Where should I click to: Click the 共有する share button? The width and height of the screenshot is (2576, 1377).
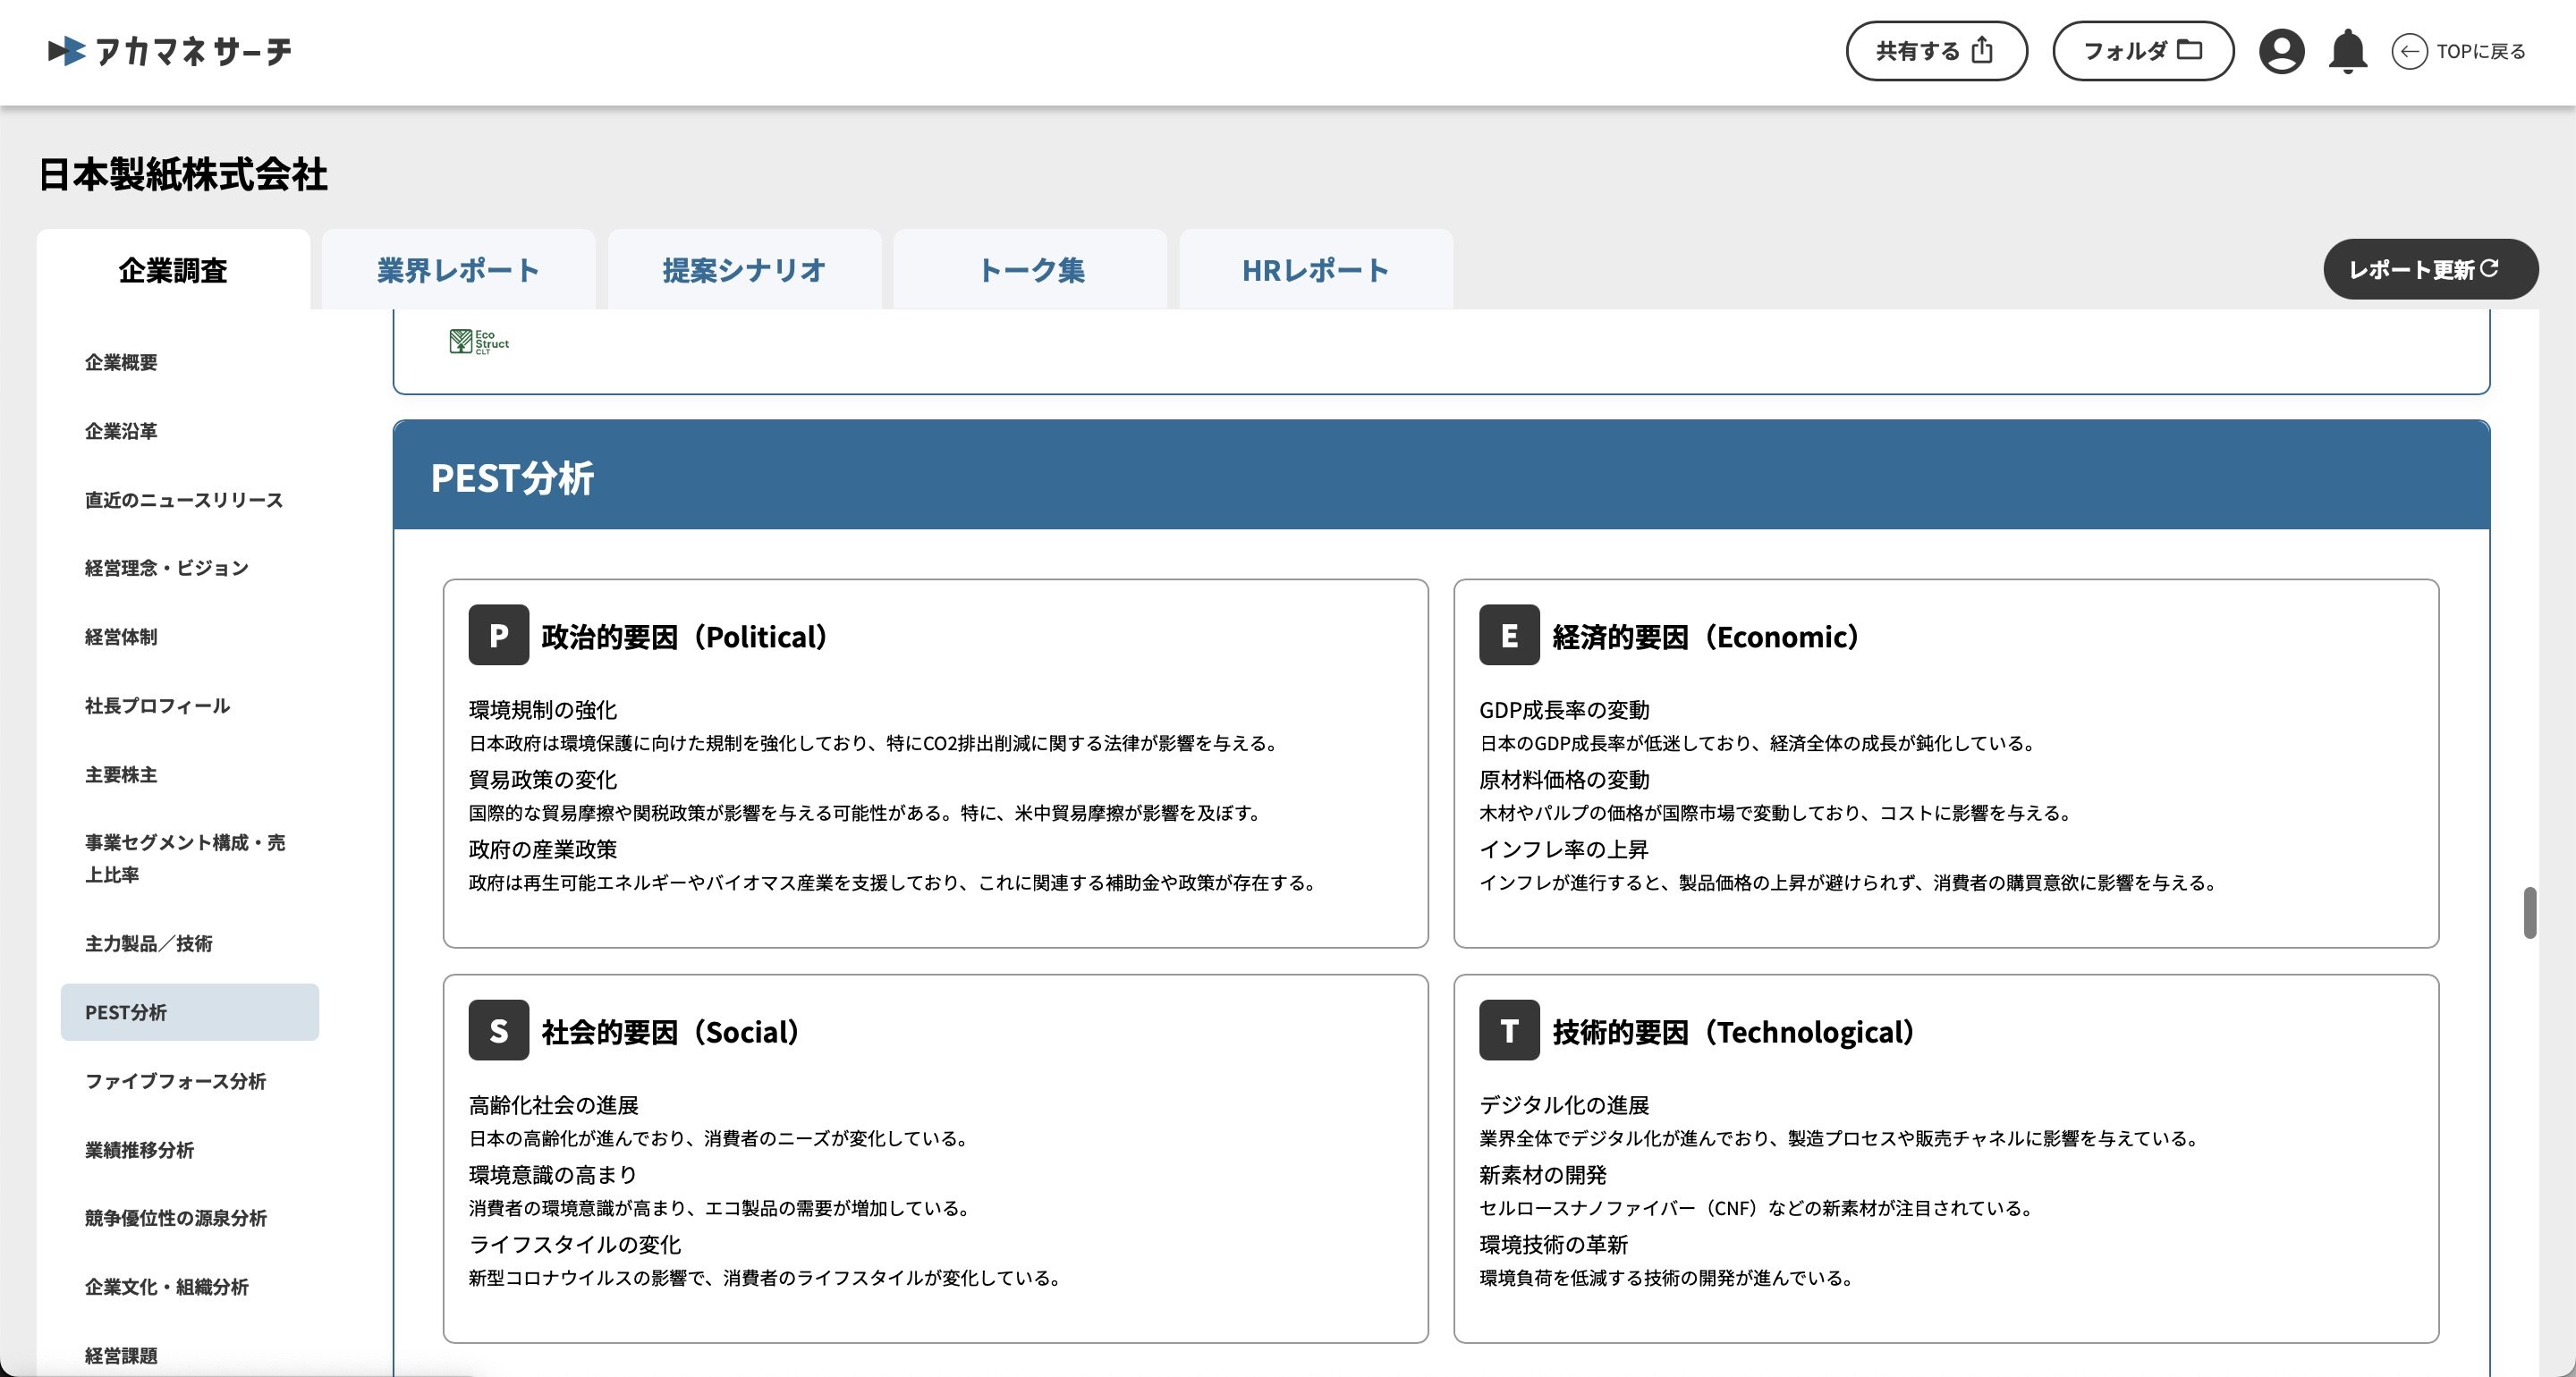click(x=1936, y=51)
